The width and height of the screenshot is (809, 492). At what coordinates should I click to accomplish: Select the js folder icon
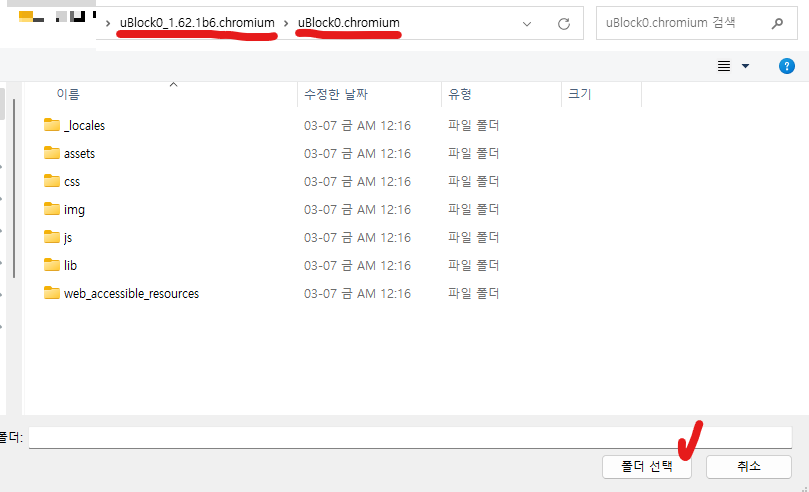pyautogui.click(x=52, y=237)
